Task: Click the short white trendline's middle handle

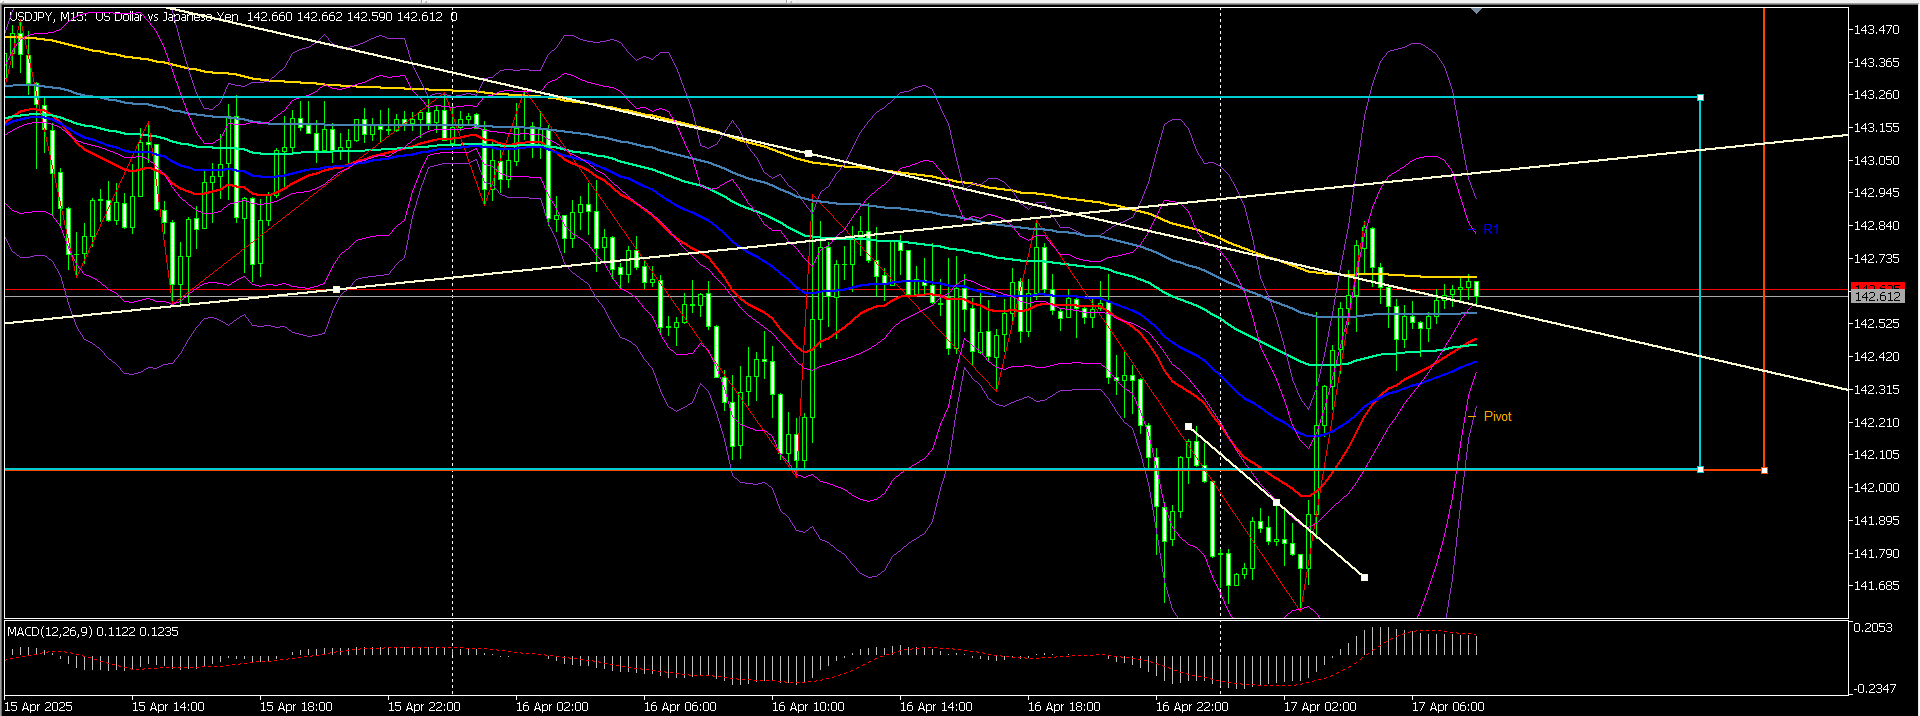Action: click(x=1277, y=502)
